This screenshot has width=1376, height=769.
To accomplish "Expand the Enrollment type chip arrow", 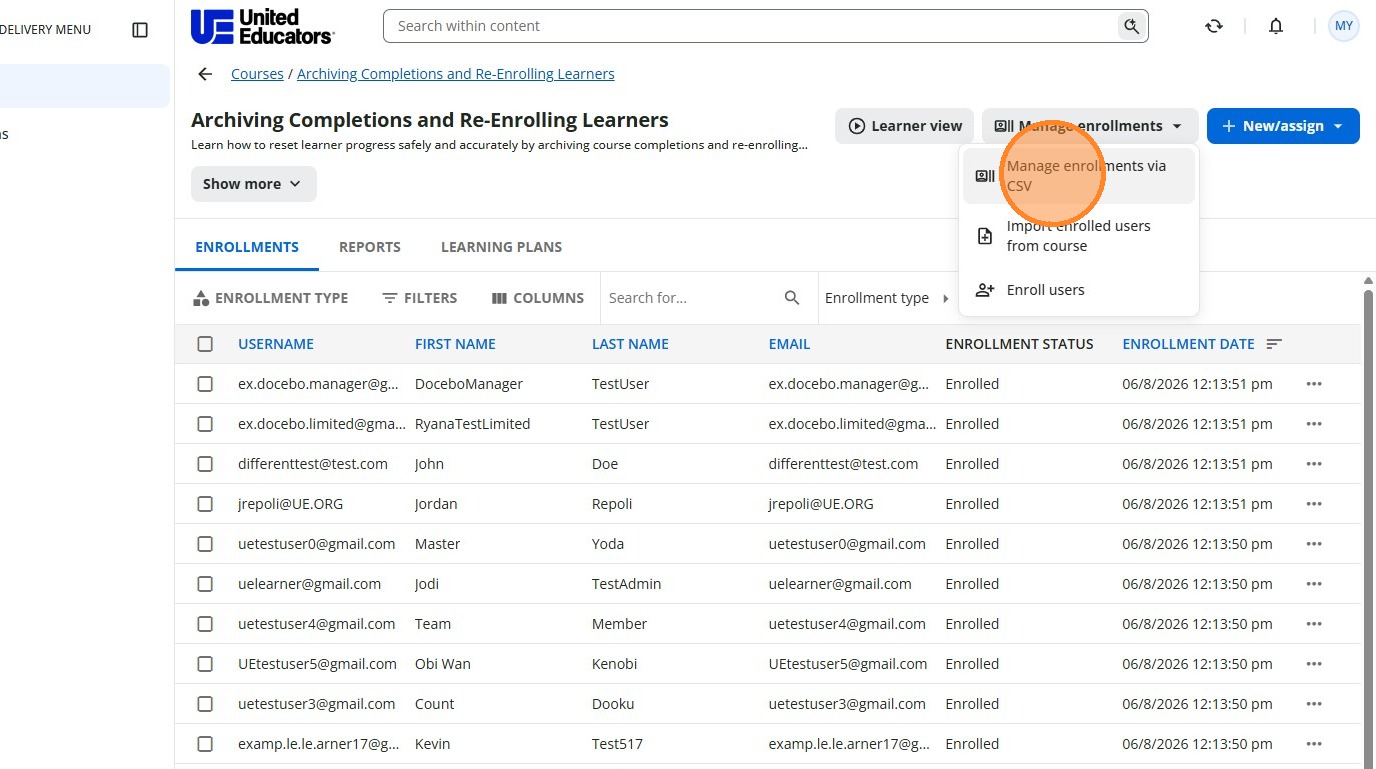I will click(x=946, y=298).
